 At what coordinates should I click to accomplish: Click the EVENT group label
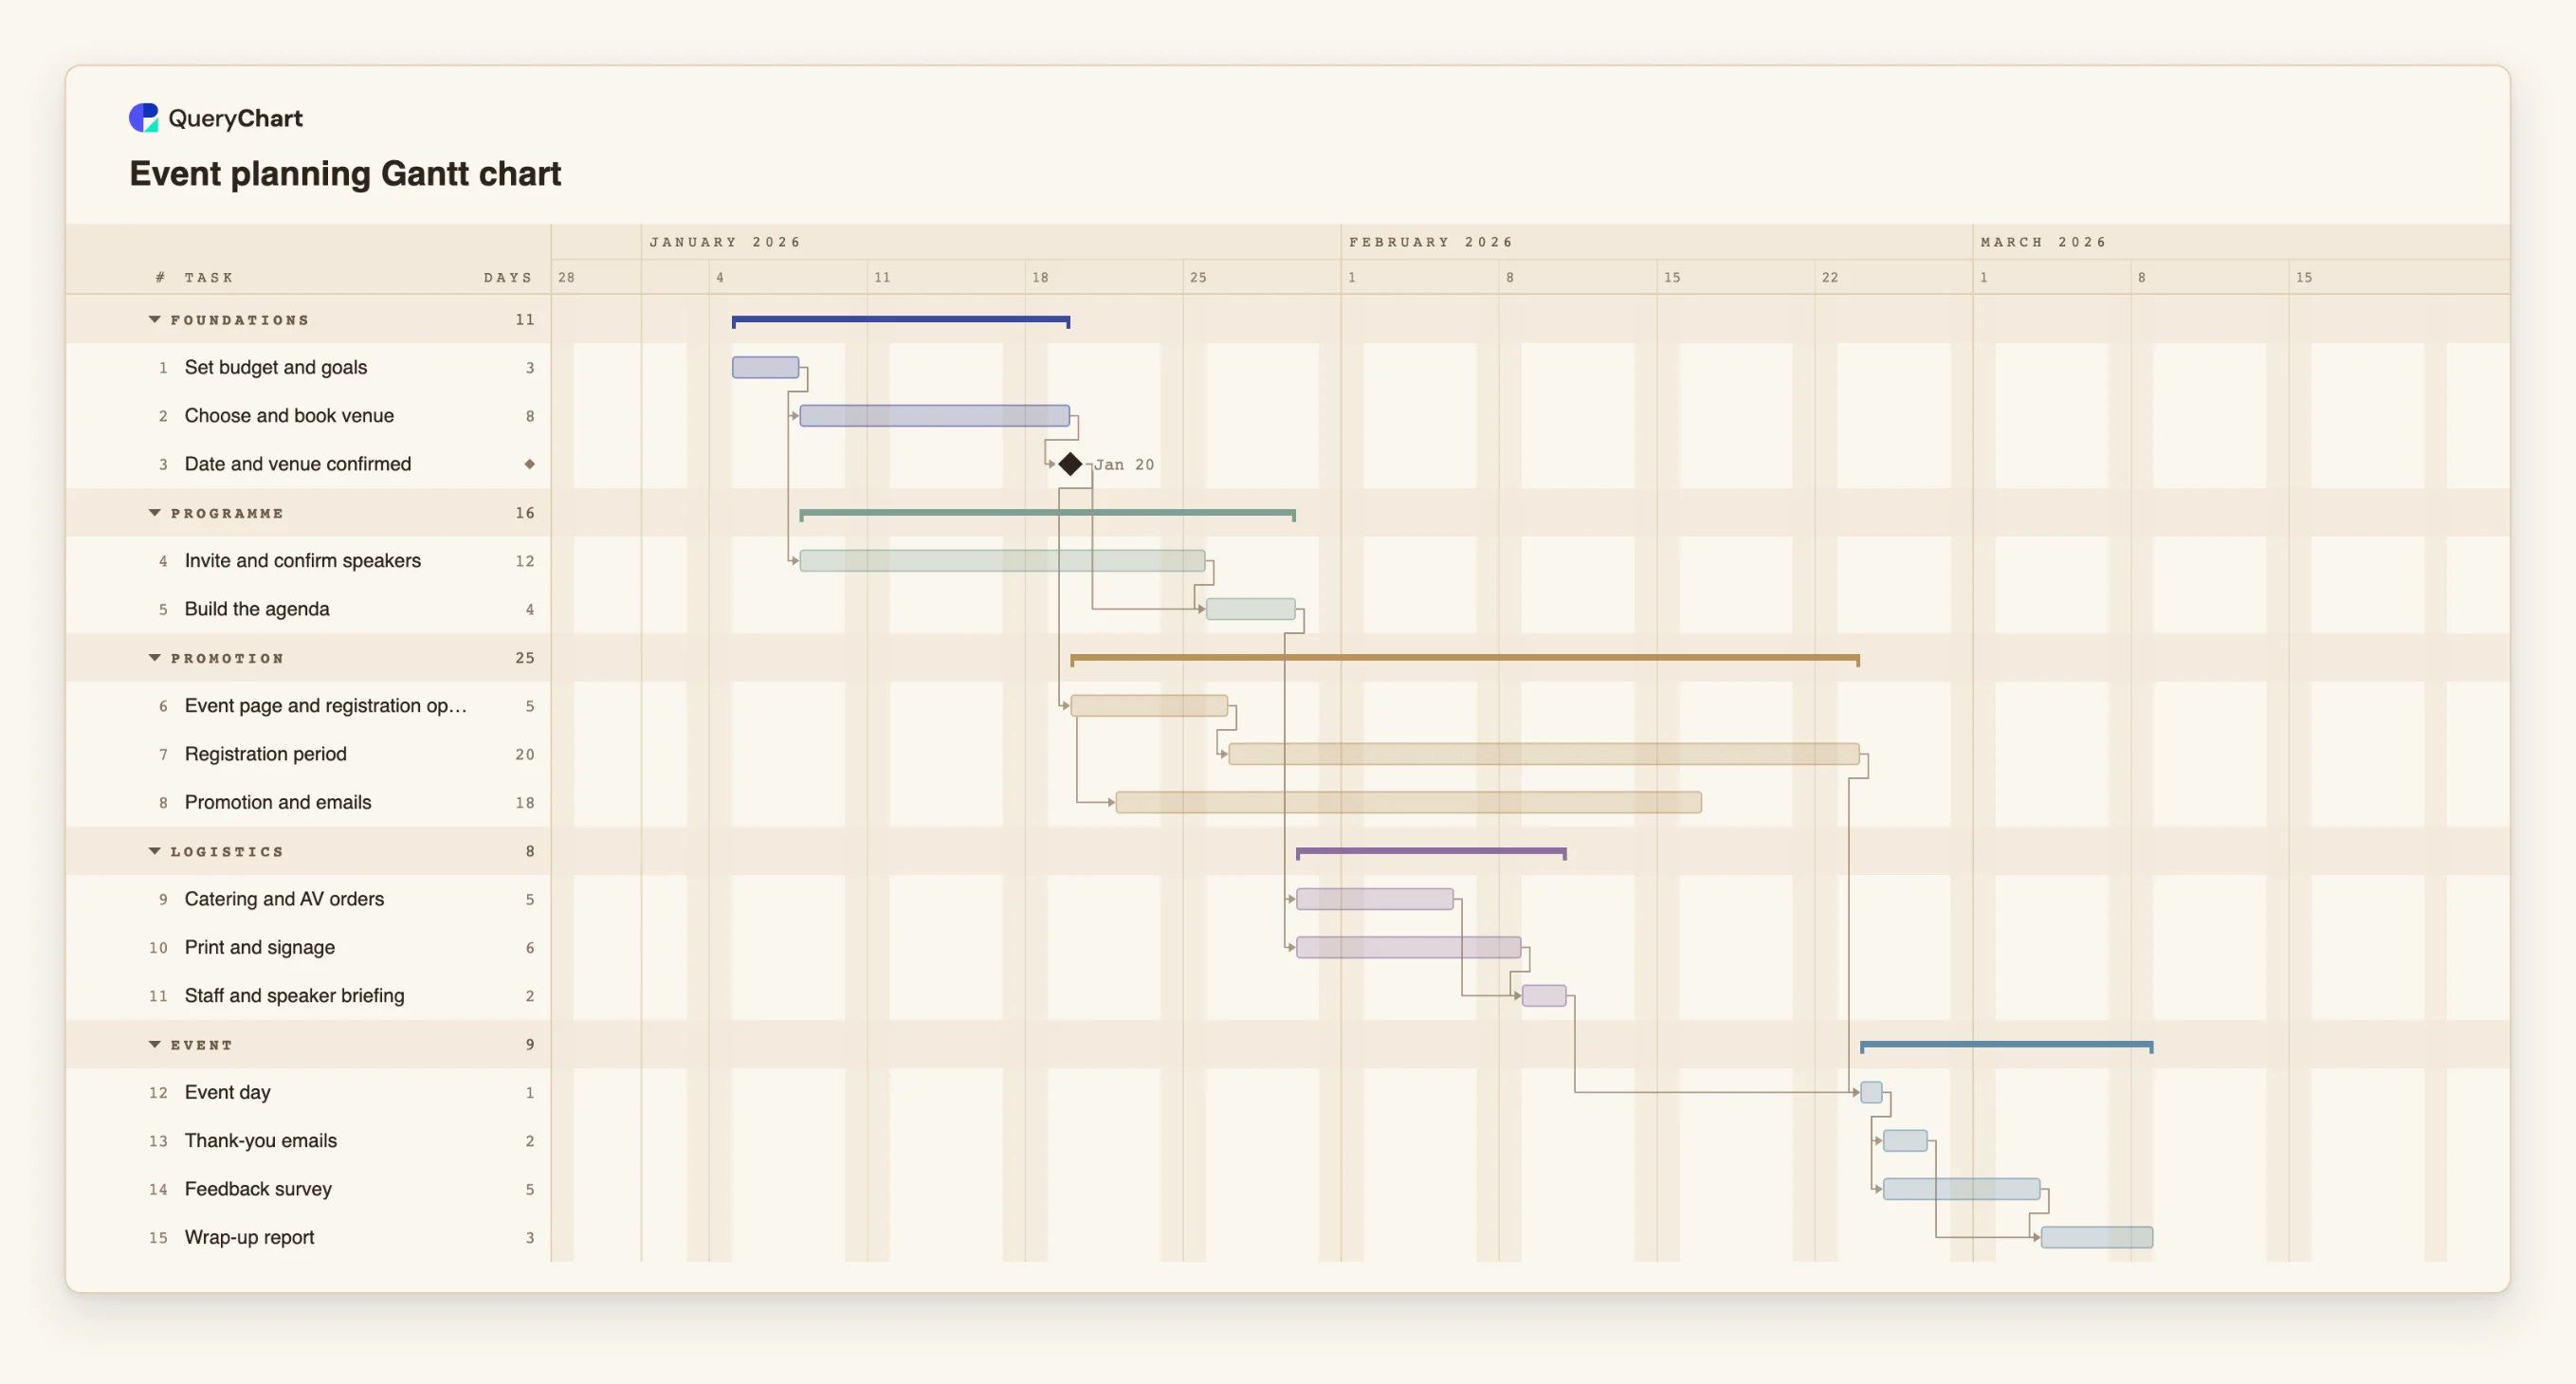click(x=201, y=1045)
